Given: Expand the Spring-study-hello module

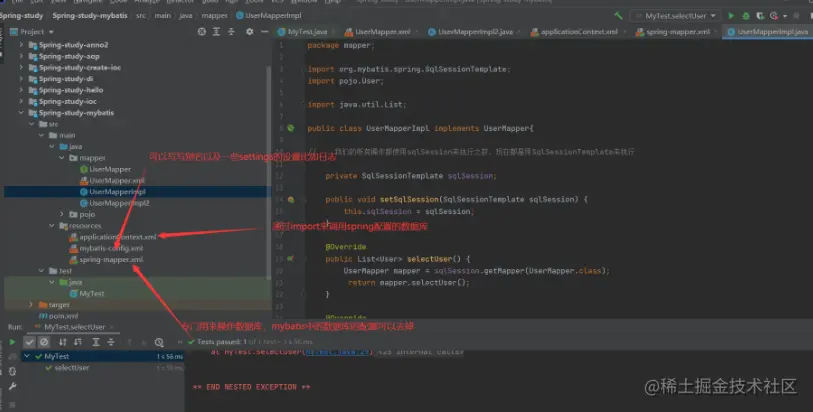Looking at the screenshot, I should 21,90.
